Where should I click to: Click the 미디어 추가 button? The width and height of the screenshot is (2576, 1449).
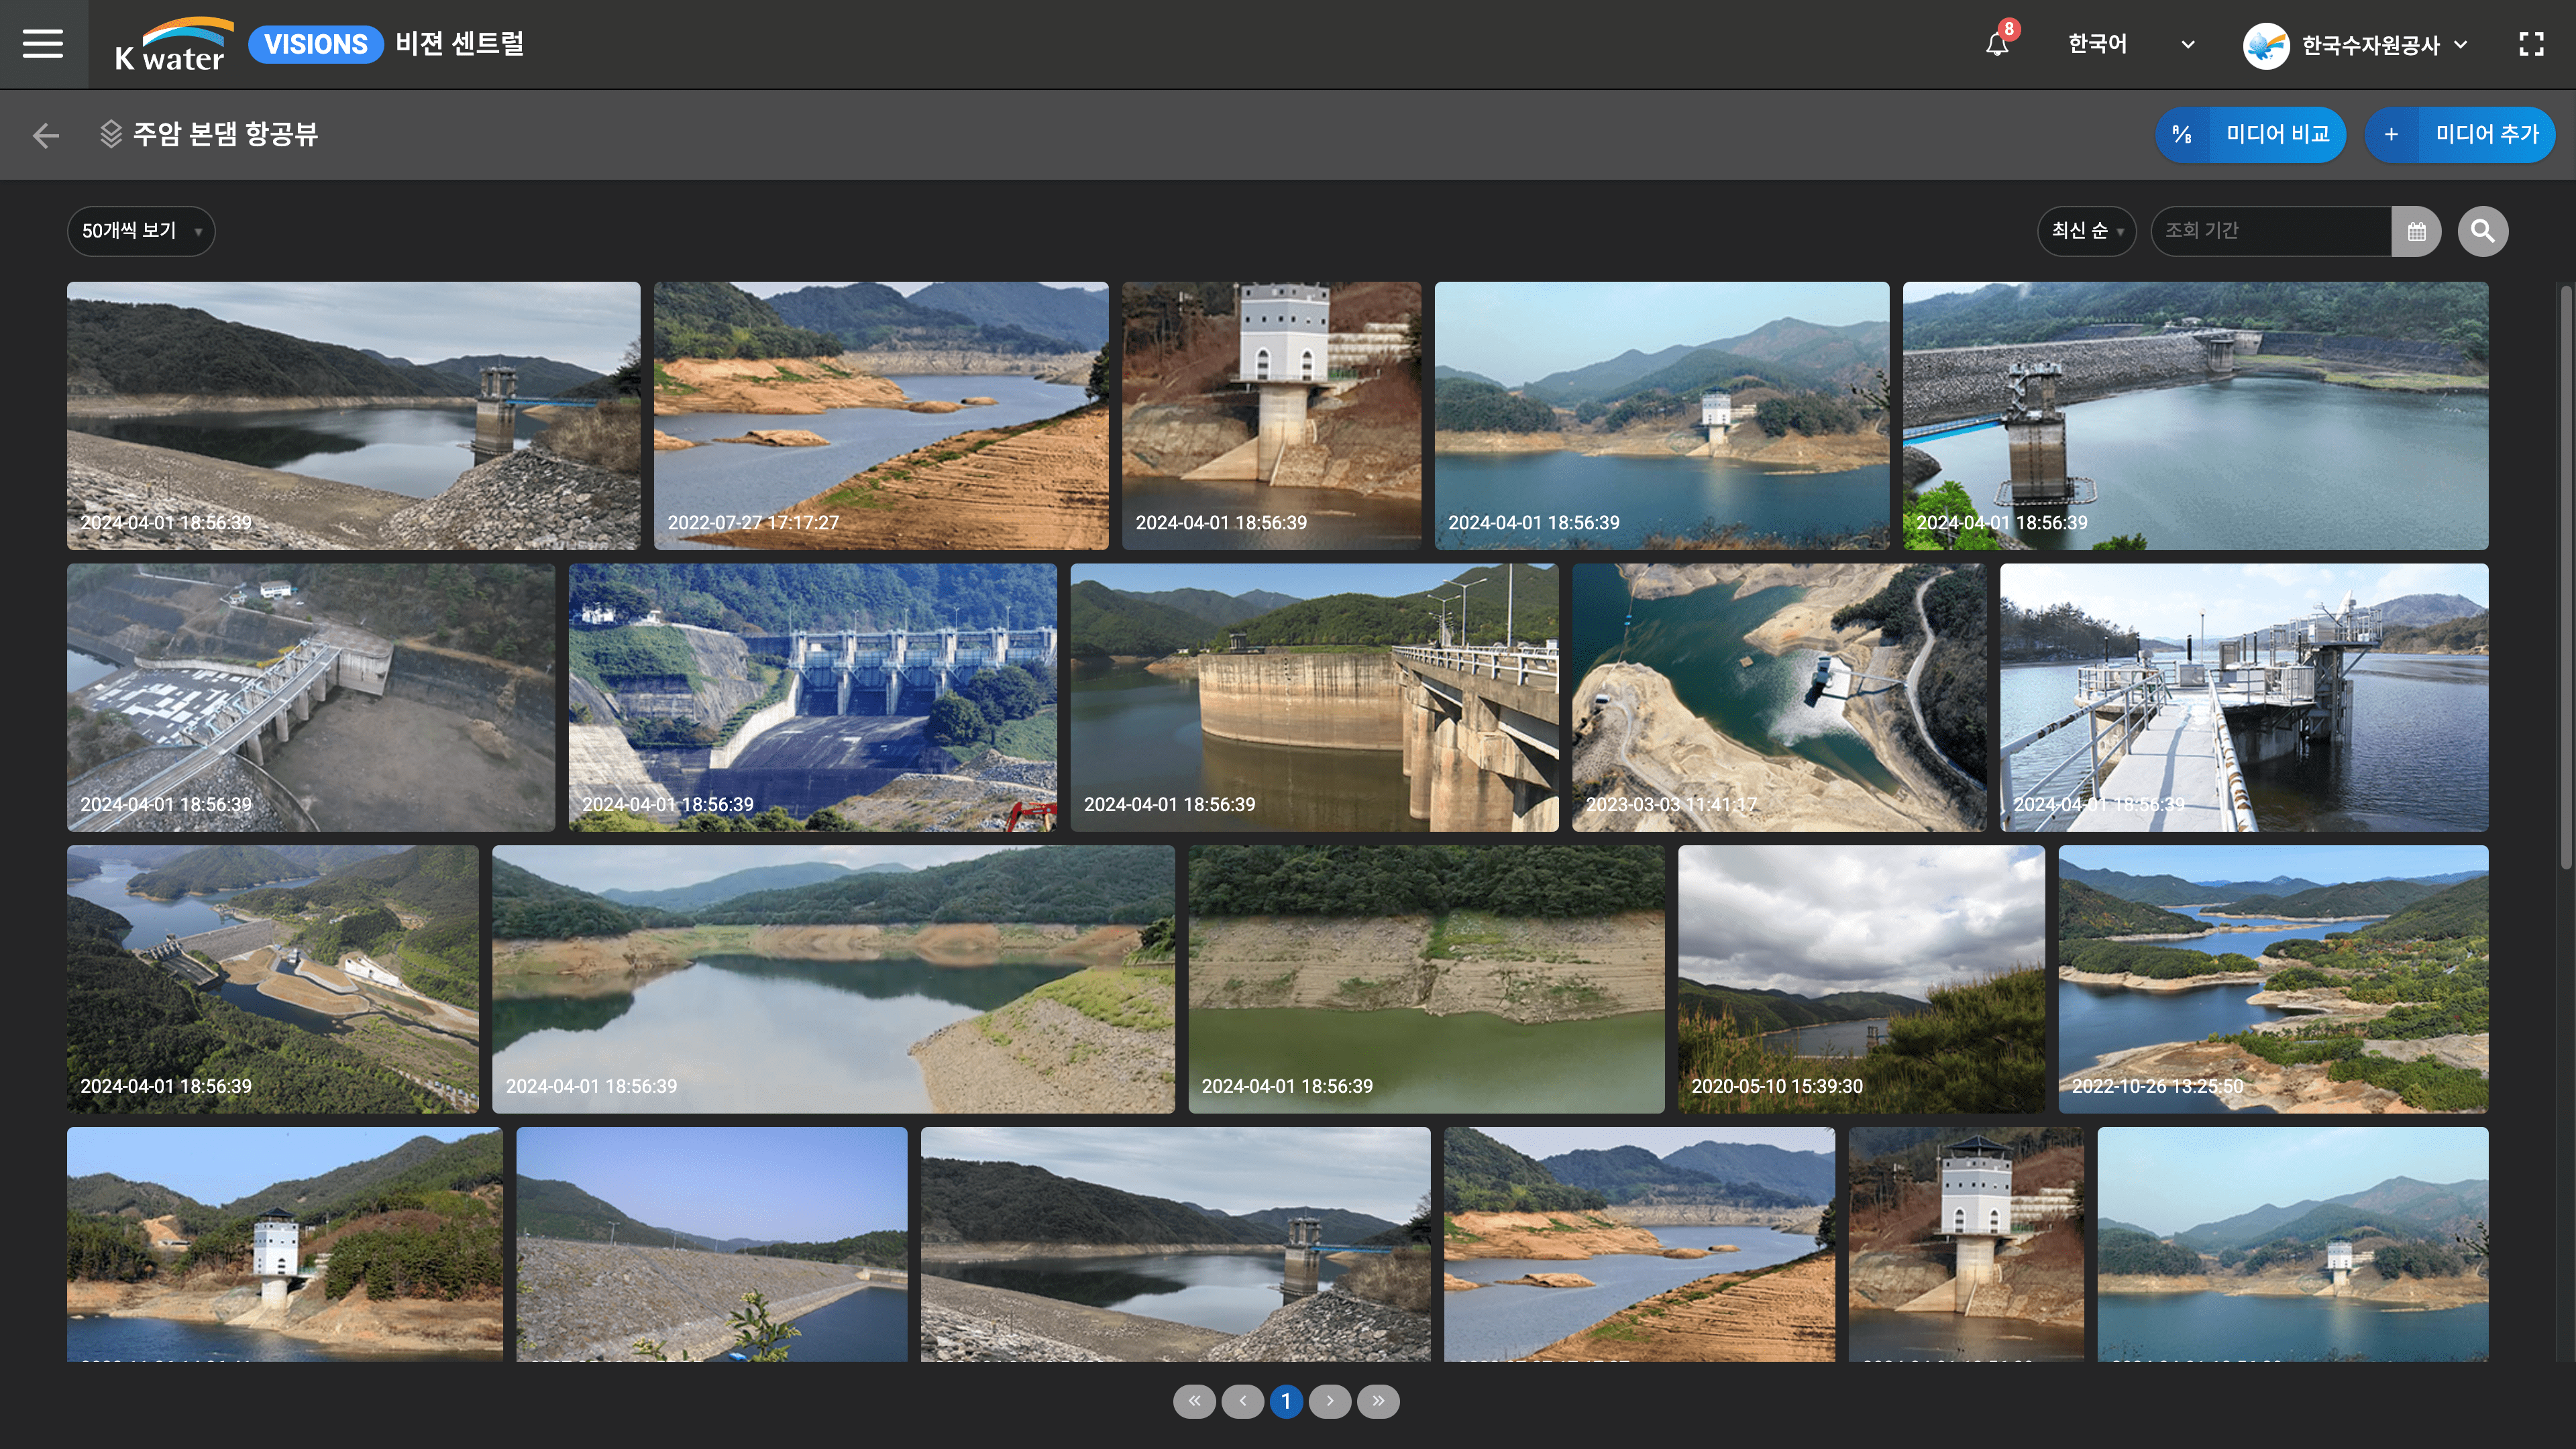click(2459, 134)
